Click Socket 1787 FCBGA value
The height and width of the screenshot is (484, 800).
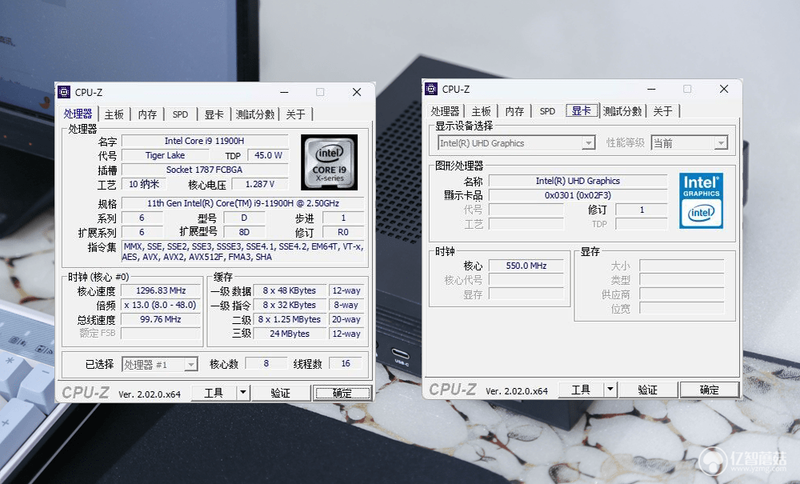pos(205,169)
